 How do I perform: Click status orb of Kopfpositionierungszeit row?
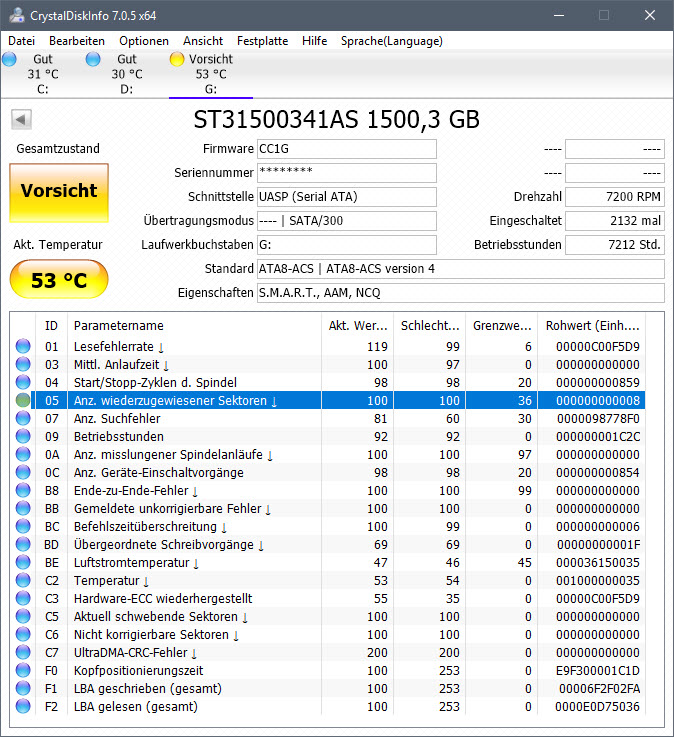(23, 670)
